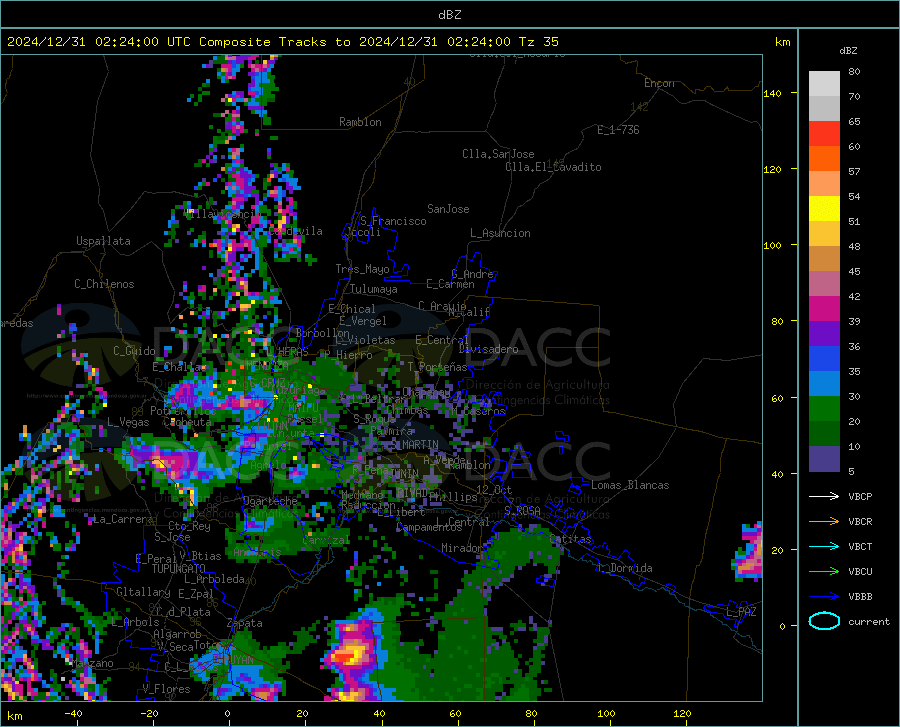Click the 'Encon' map label
The width and height of the screenshot is (900, 727).
pos(659,83)
